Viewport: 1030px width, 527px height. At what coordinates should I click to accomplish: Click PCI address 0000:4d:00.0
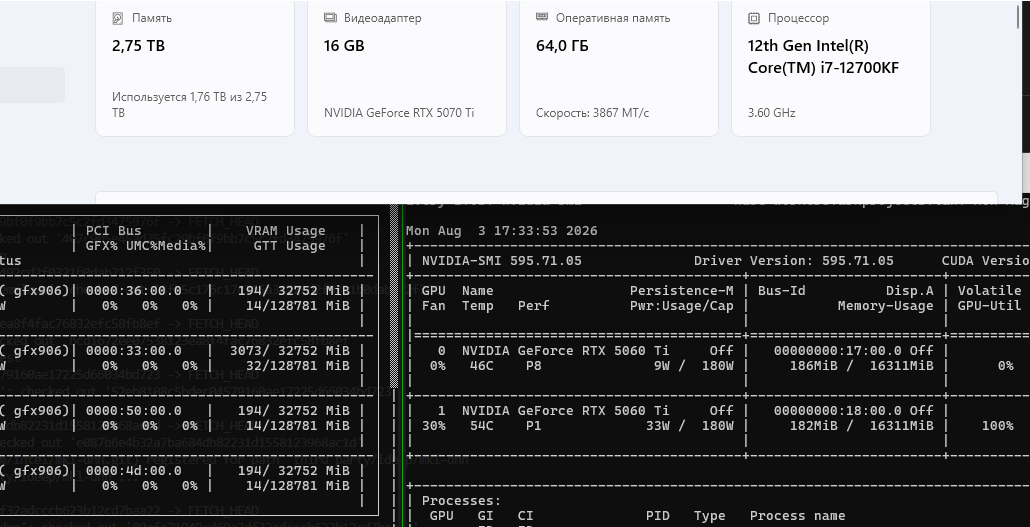[x=133, y=471]
